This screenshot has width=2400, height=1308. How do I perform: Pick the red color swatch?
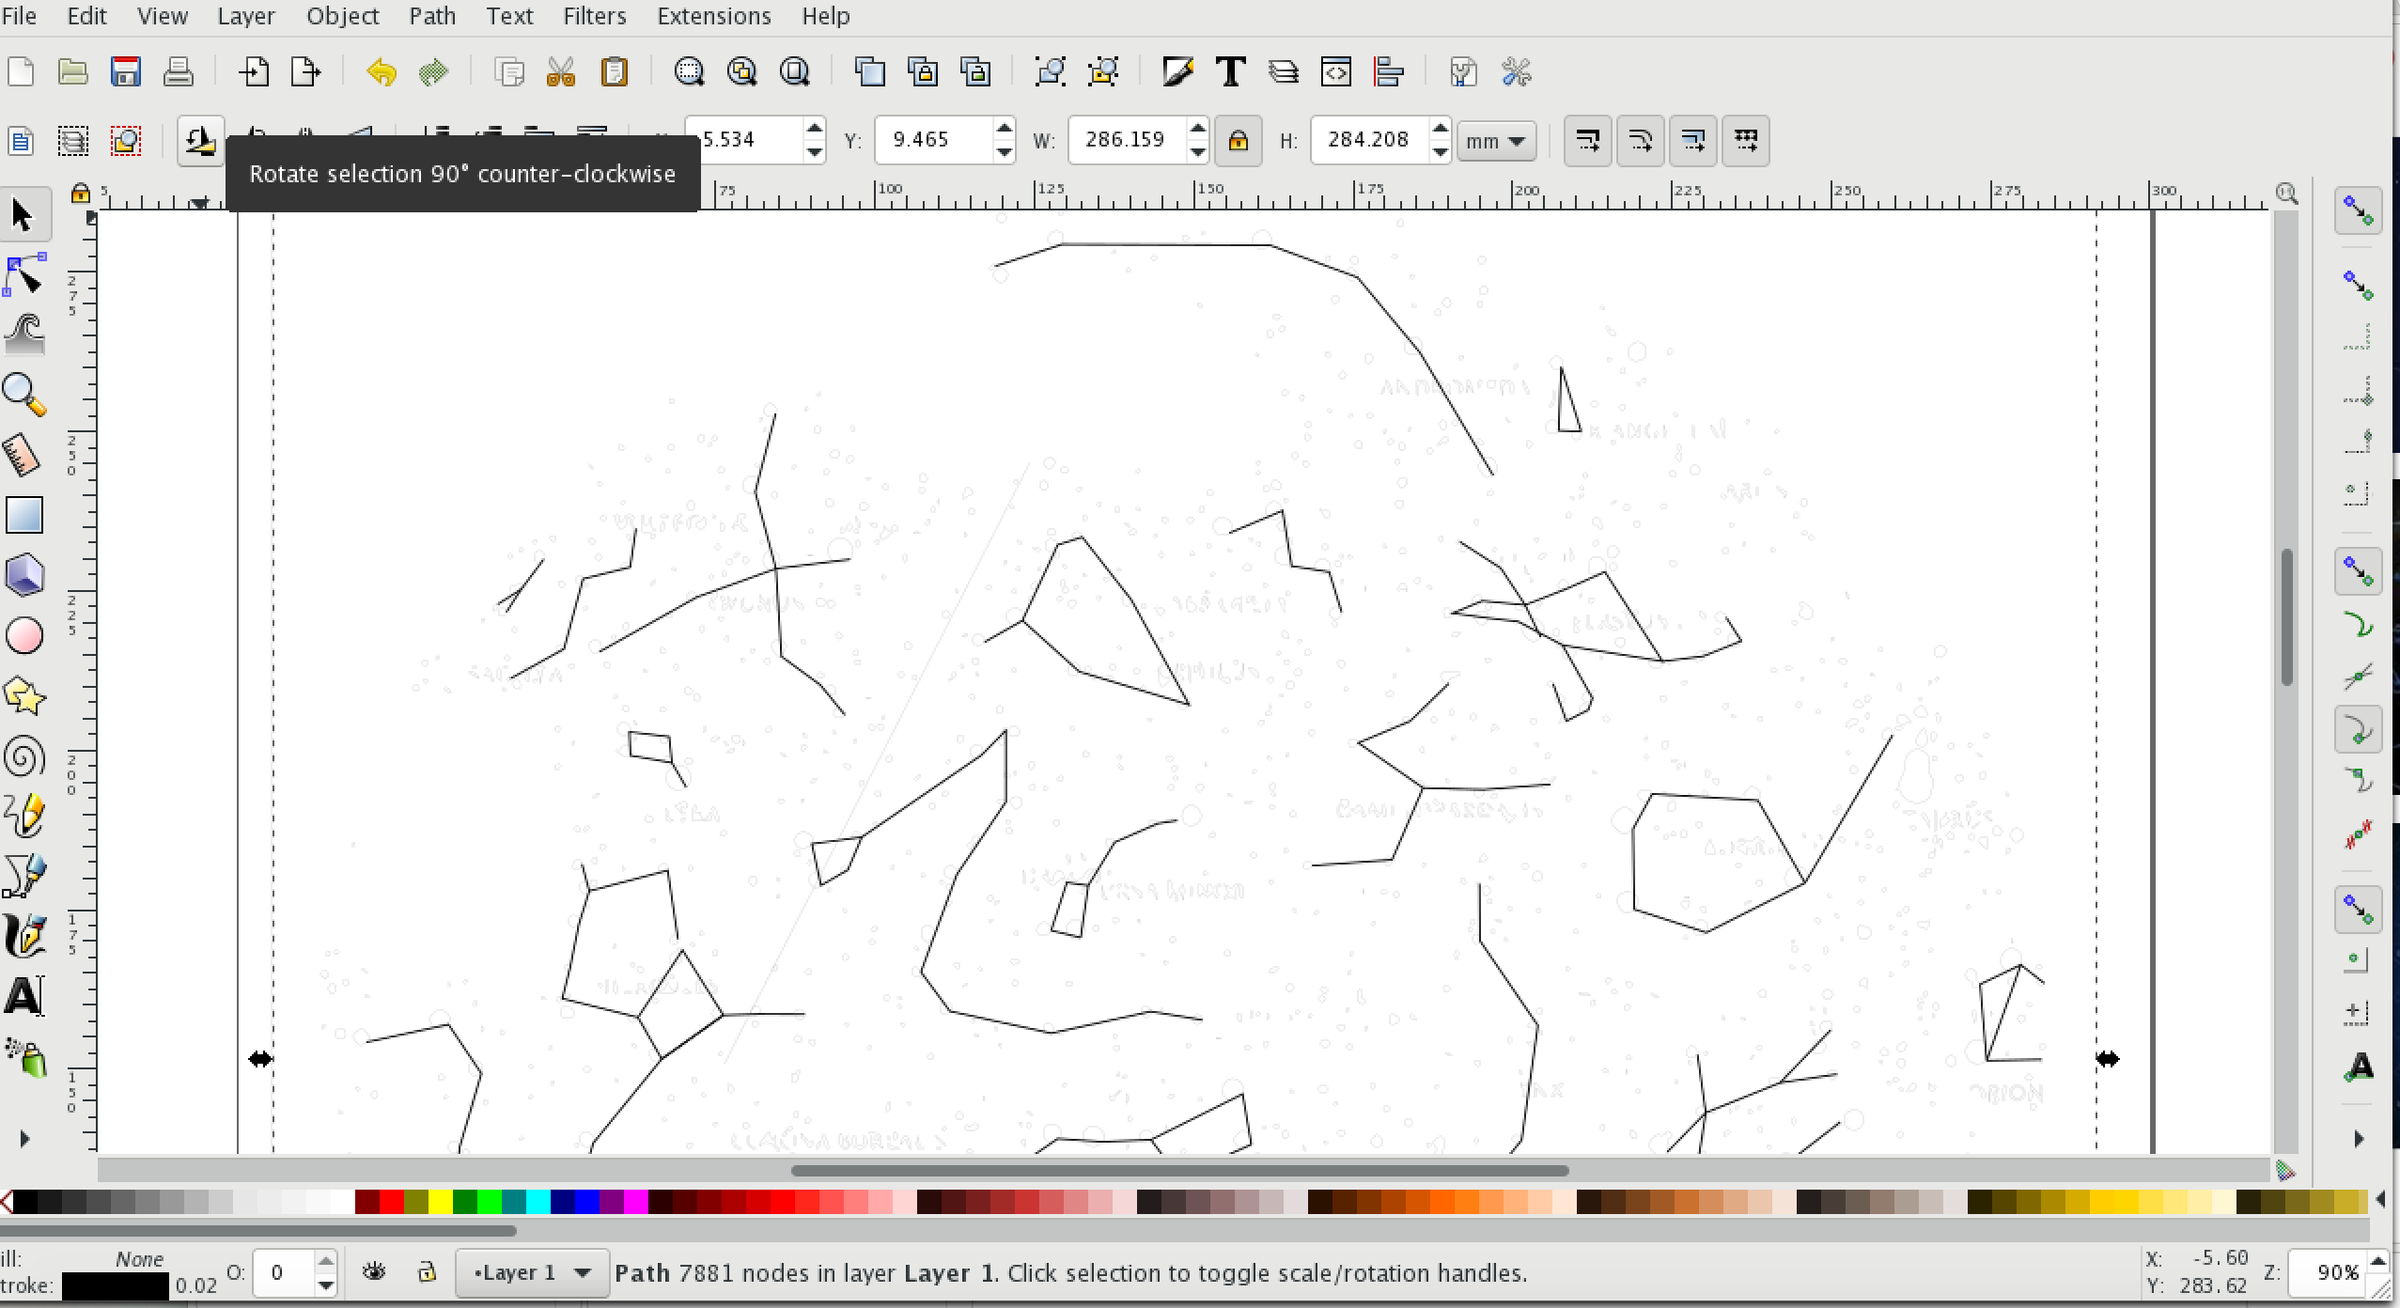coord(391,1201)
